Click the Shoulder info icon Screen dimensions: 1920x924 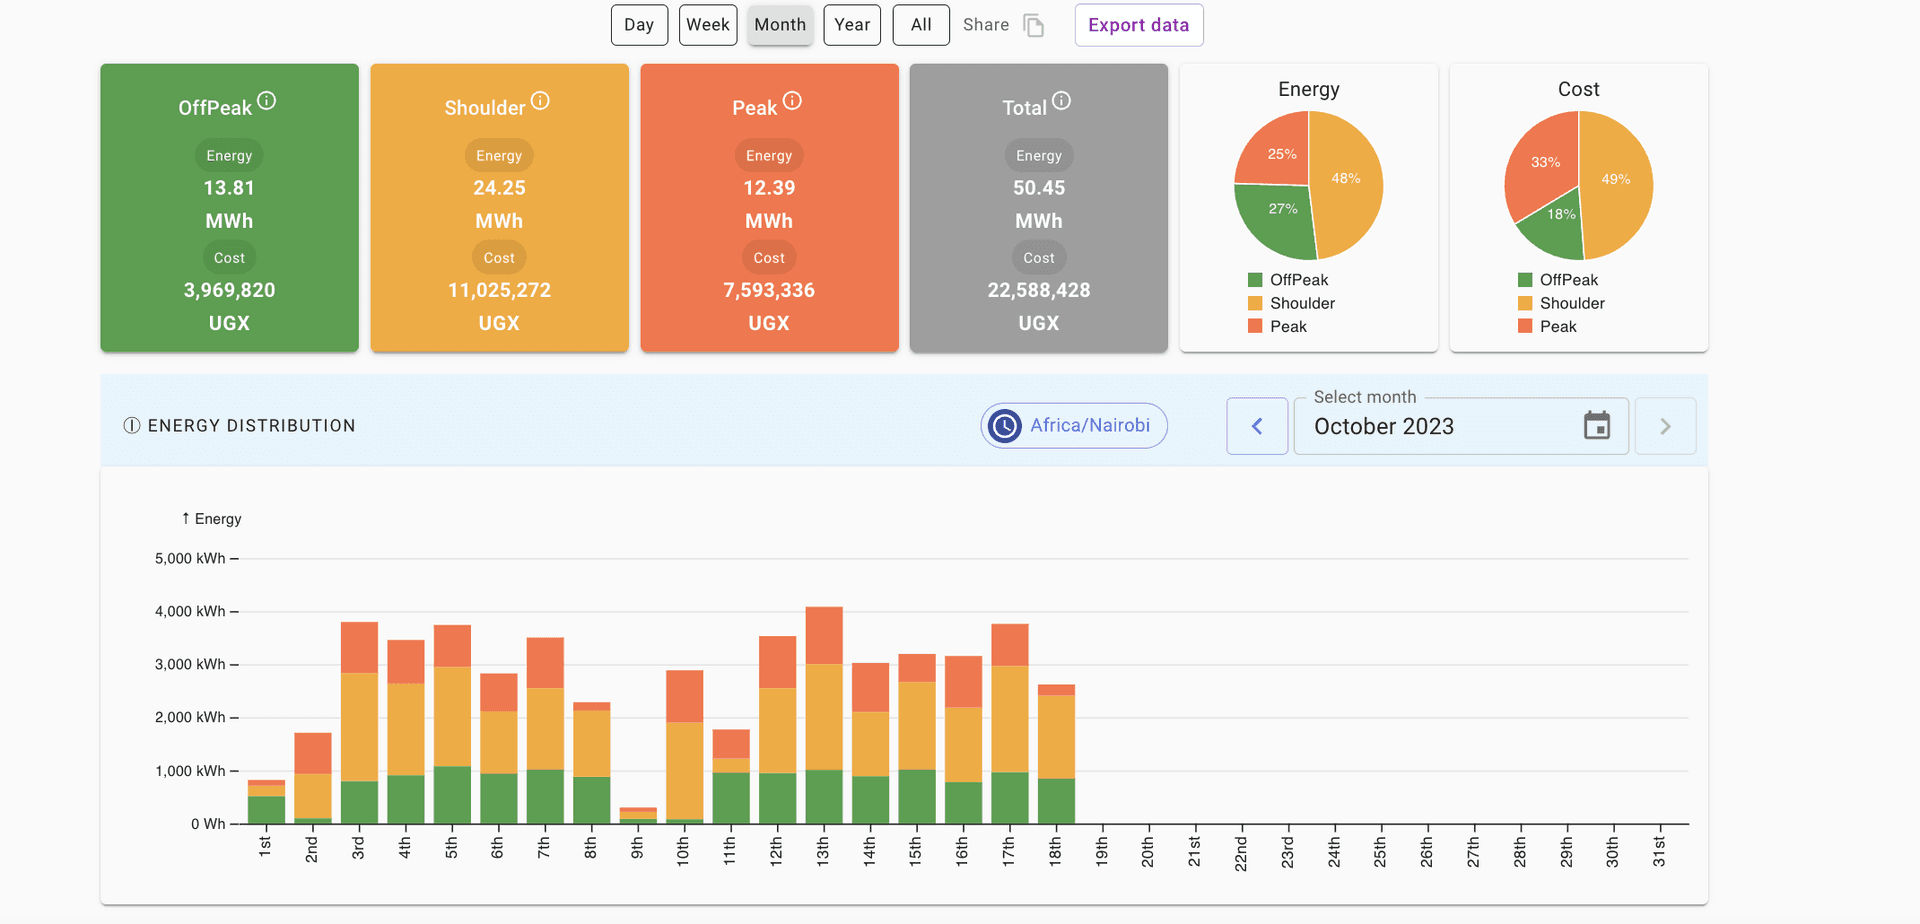point(540,100)
